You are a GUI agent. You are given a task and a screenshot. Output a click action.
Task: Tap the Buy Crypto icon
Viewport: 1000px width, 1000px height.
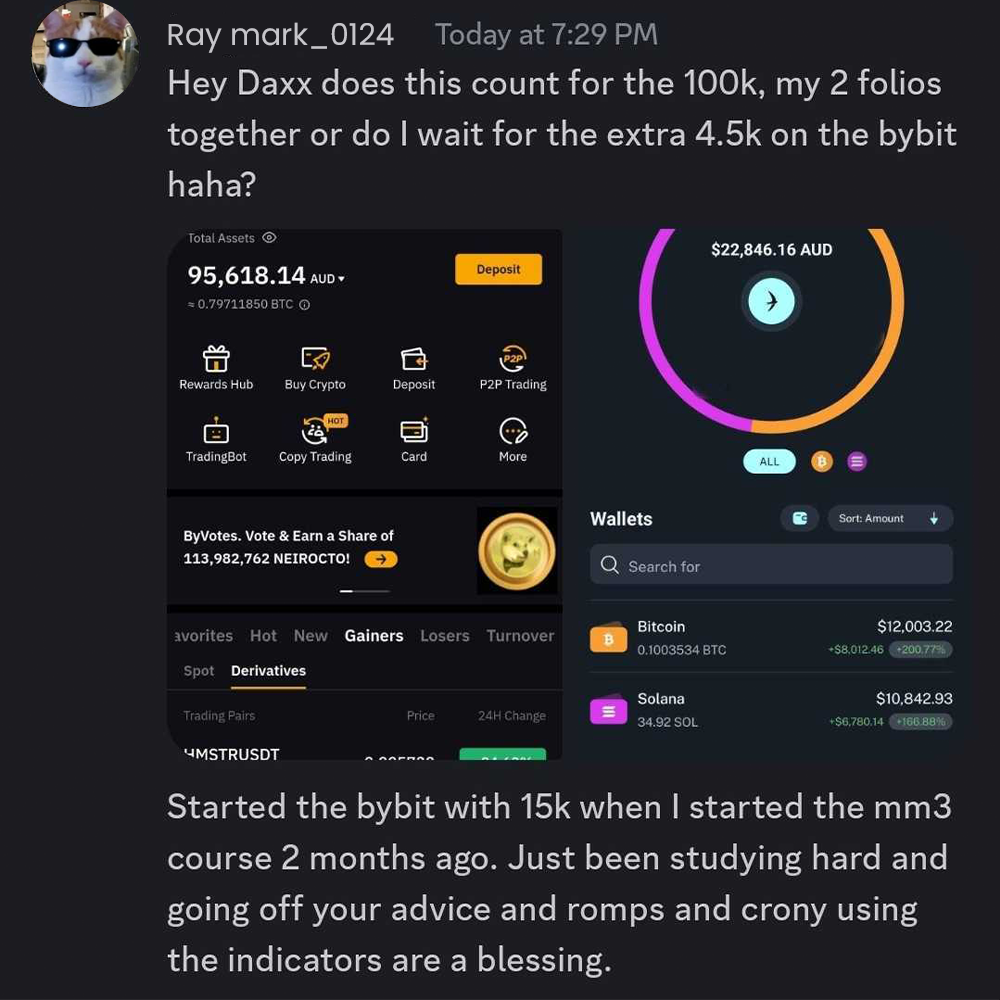coord(315,358)
